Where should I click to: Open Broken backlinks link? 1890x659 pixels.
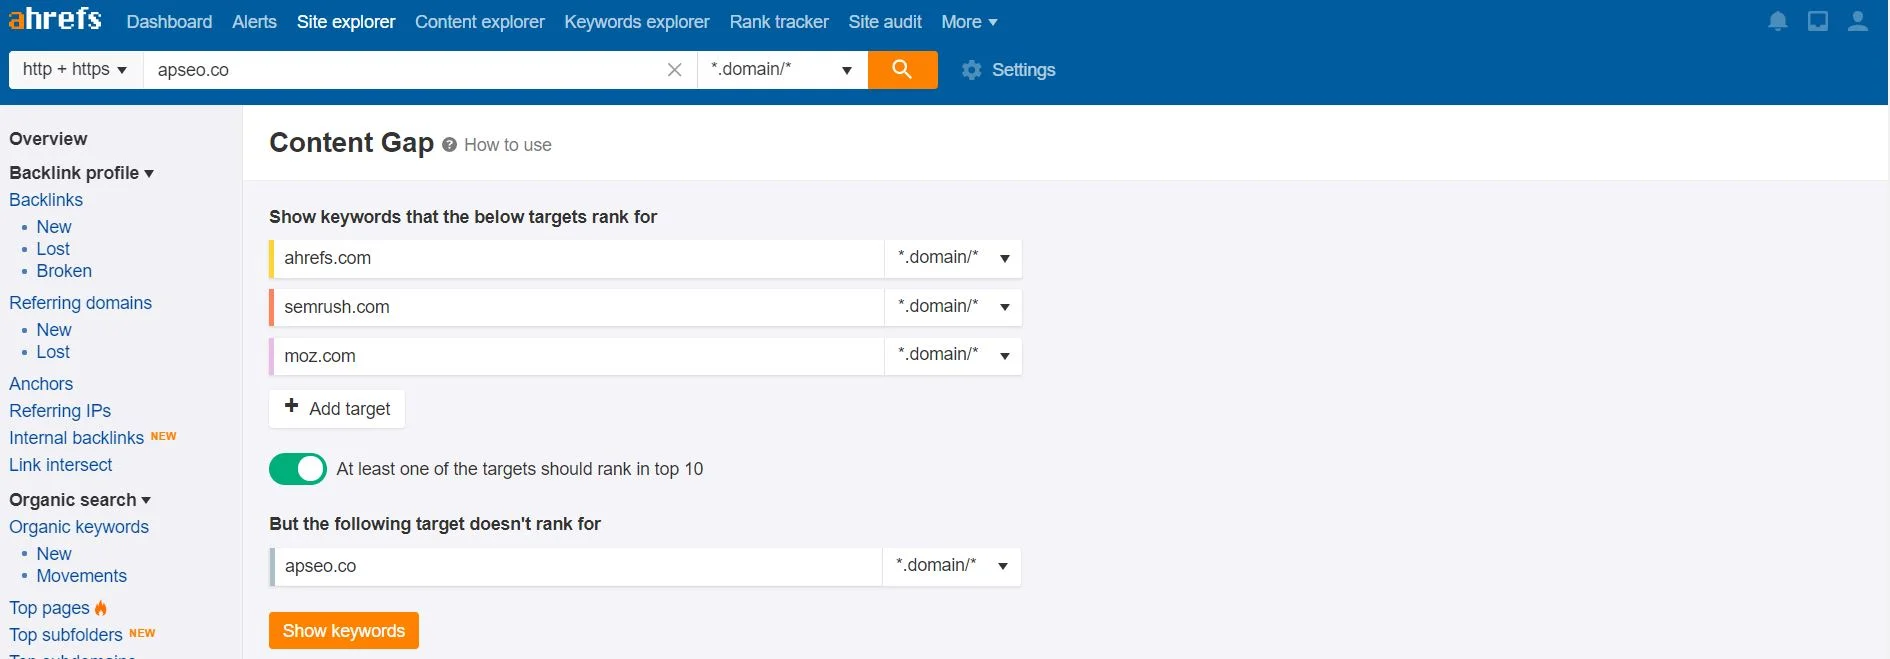64,271
